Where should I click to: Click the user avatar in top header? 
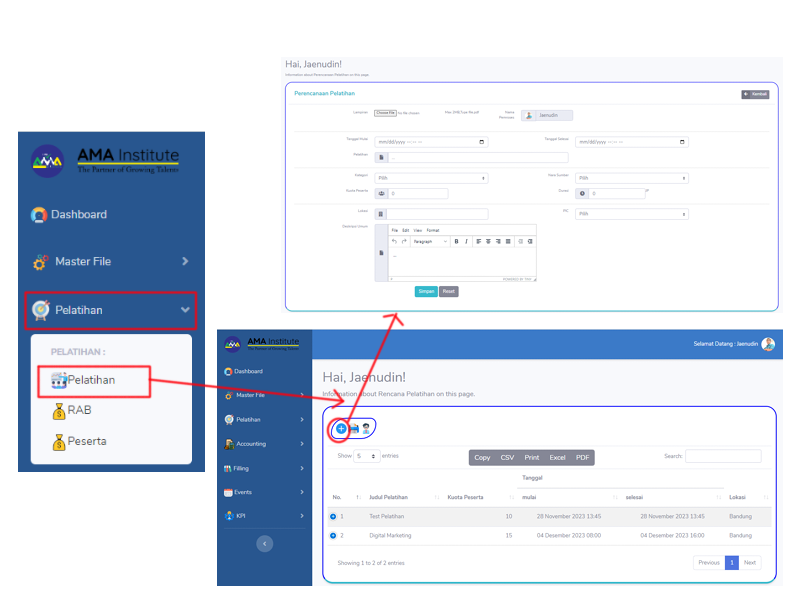(768, 344)
